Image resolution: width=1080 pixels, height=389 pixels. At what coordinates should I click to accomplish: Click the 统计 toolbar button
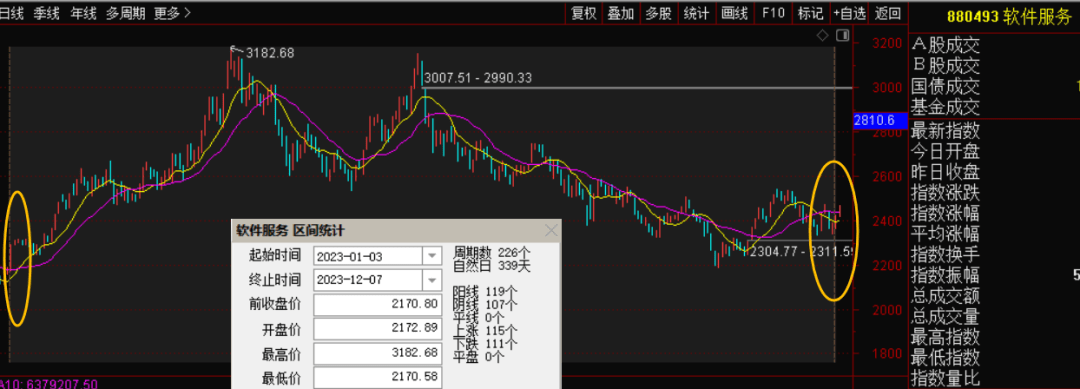tap(696, 12)
